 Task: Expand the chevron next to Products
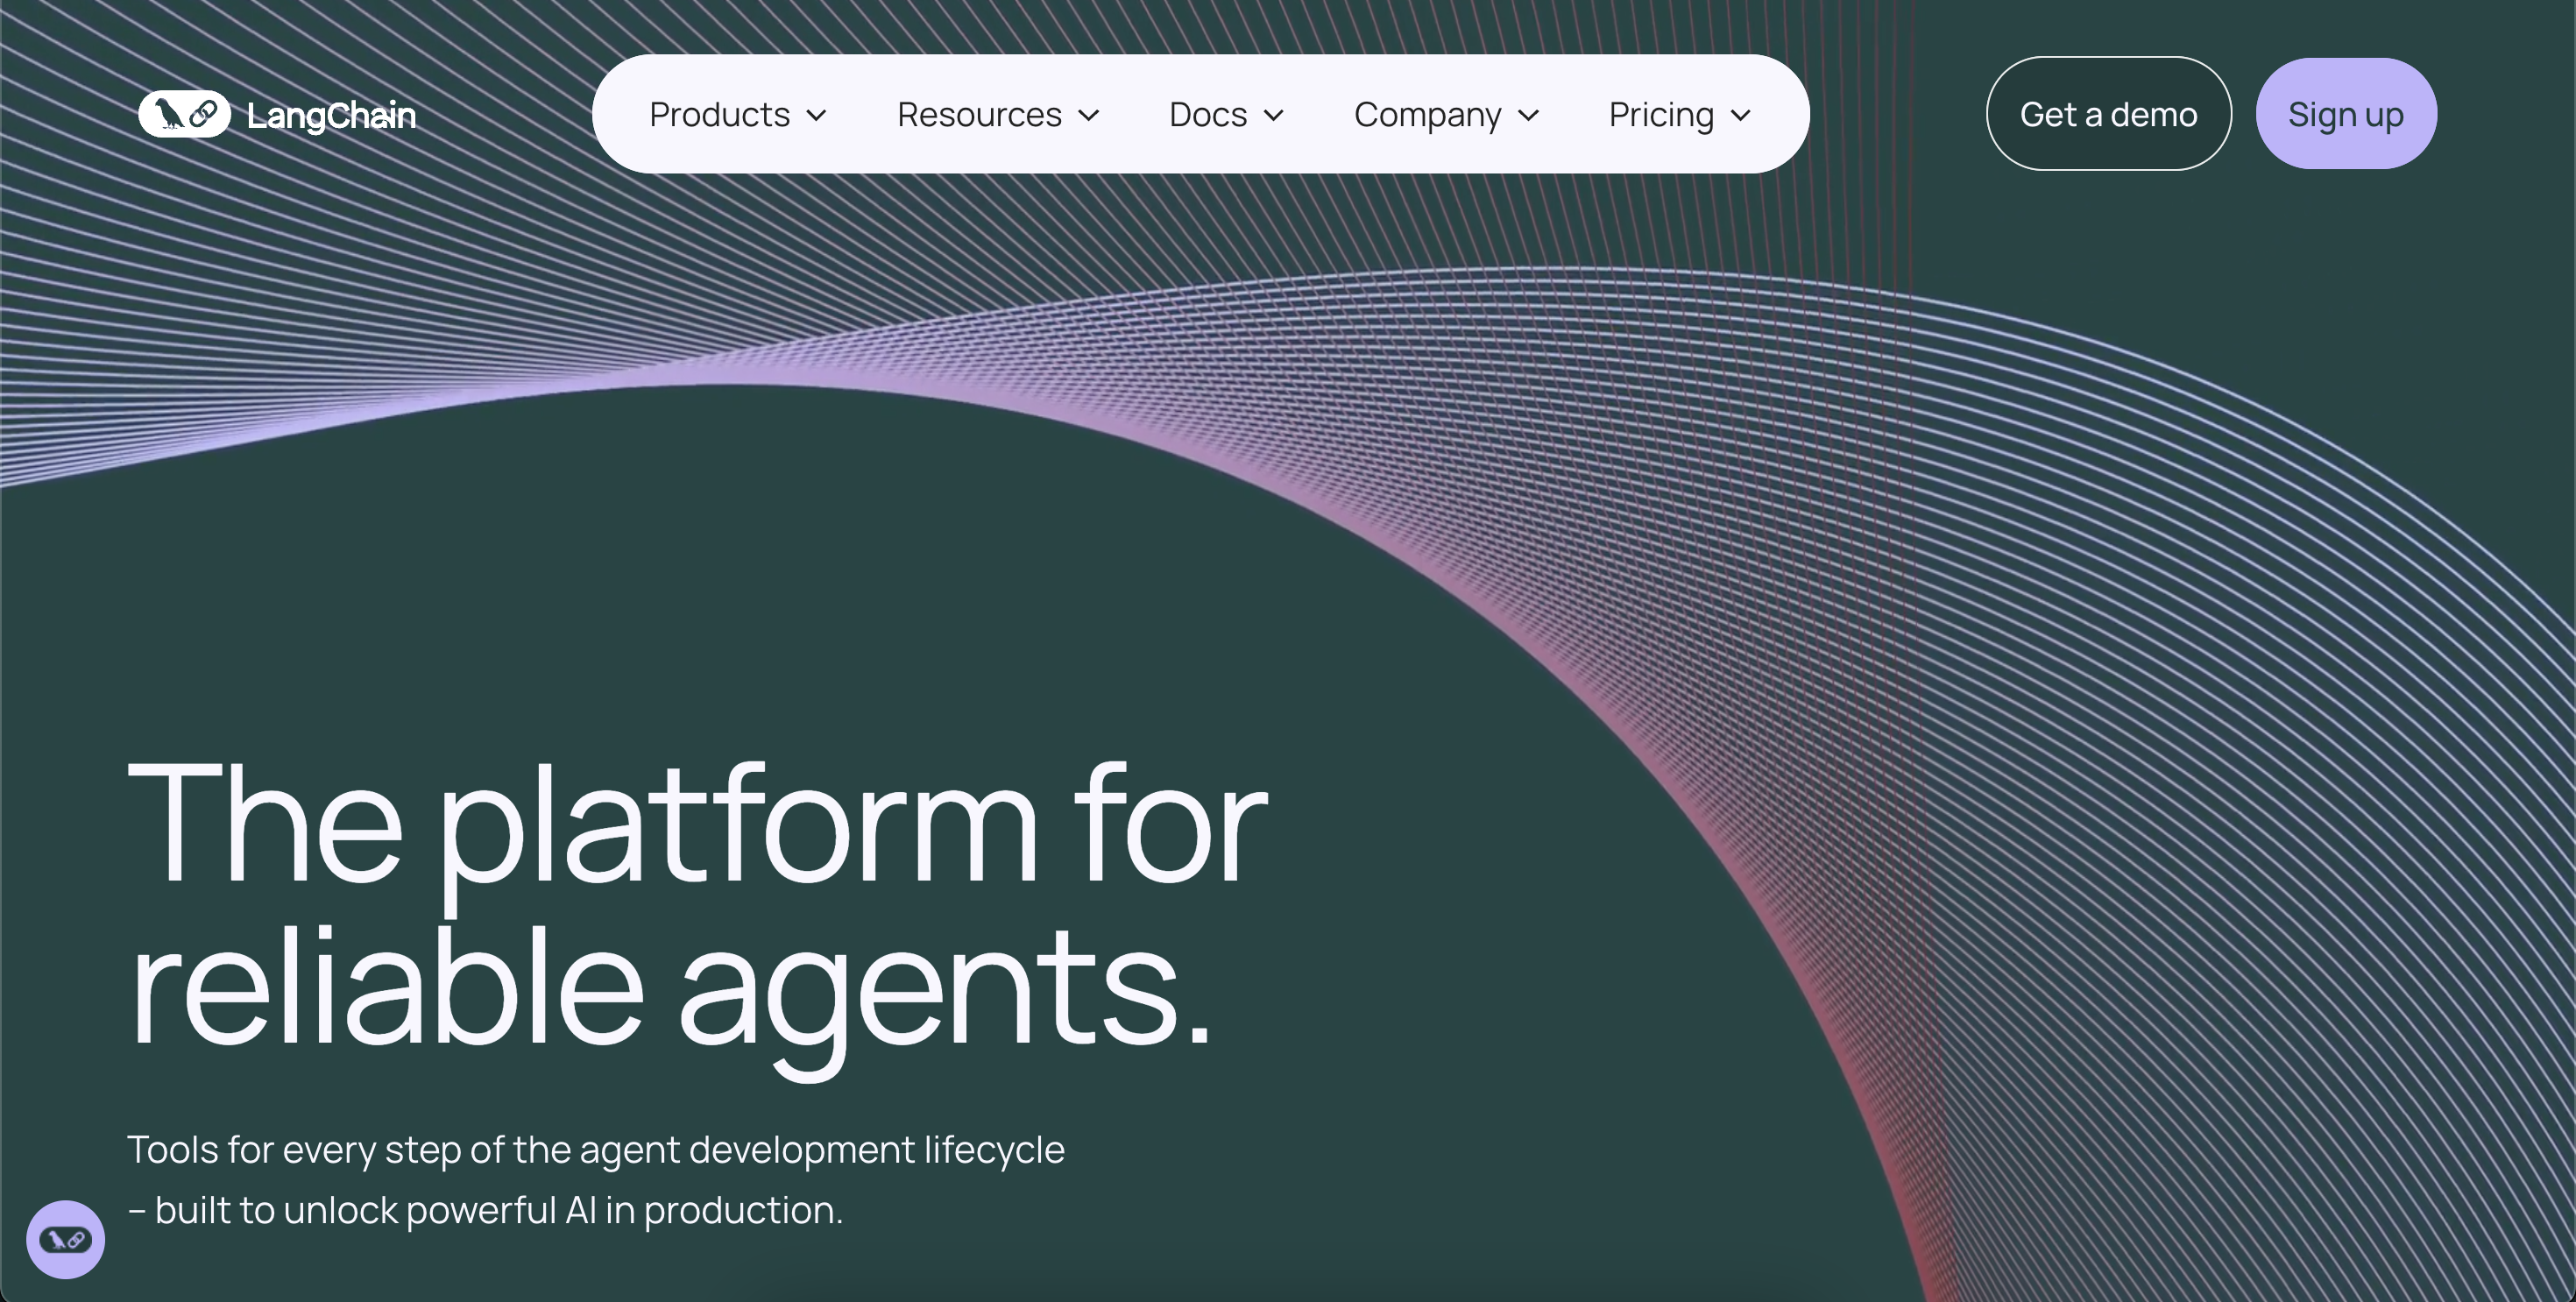point(816,116)
